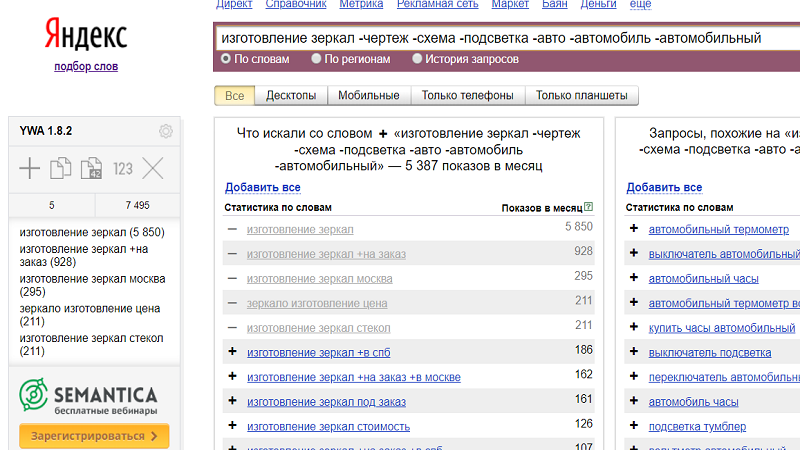
Task: Open the 'автомобильный часы' query link
Action: pos(704,279)
